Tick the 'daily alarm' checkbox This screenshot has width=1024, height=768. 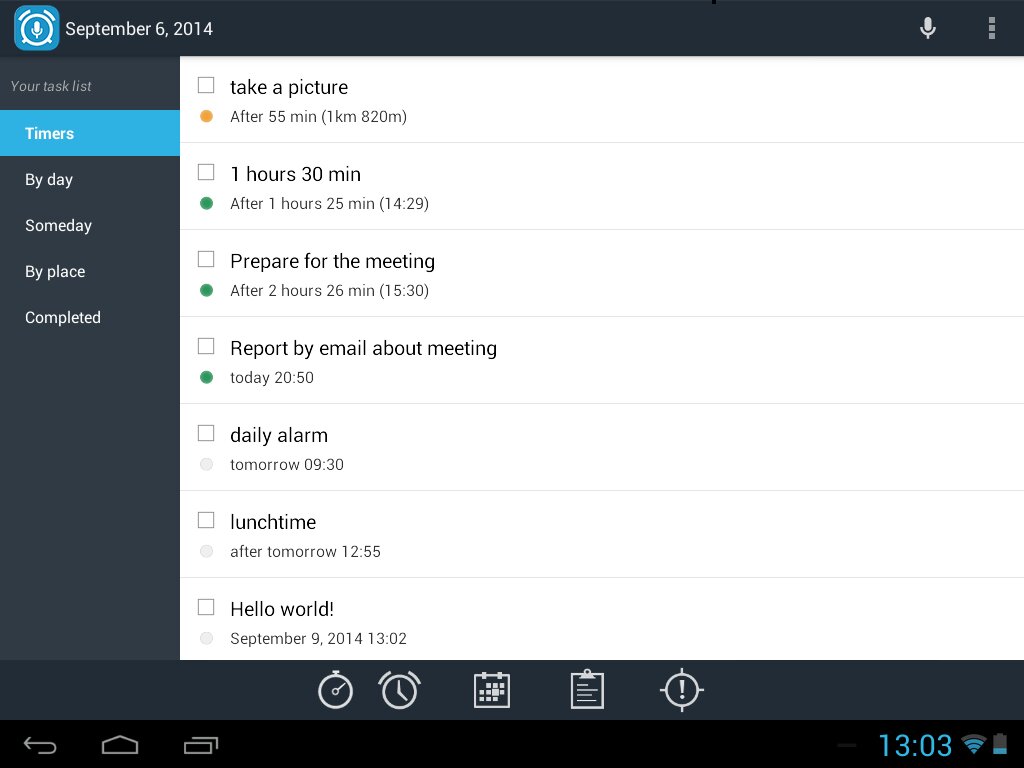(206, 433)
